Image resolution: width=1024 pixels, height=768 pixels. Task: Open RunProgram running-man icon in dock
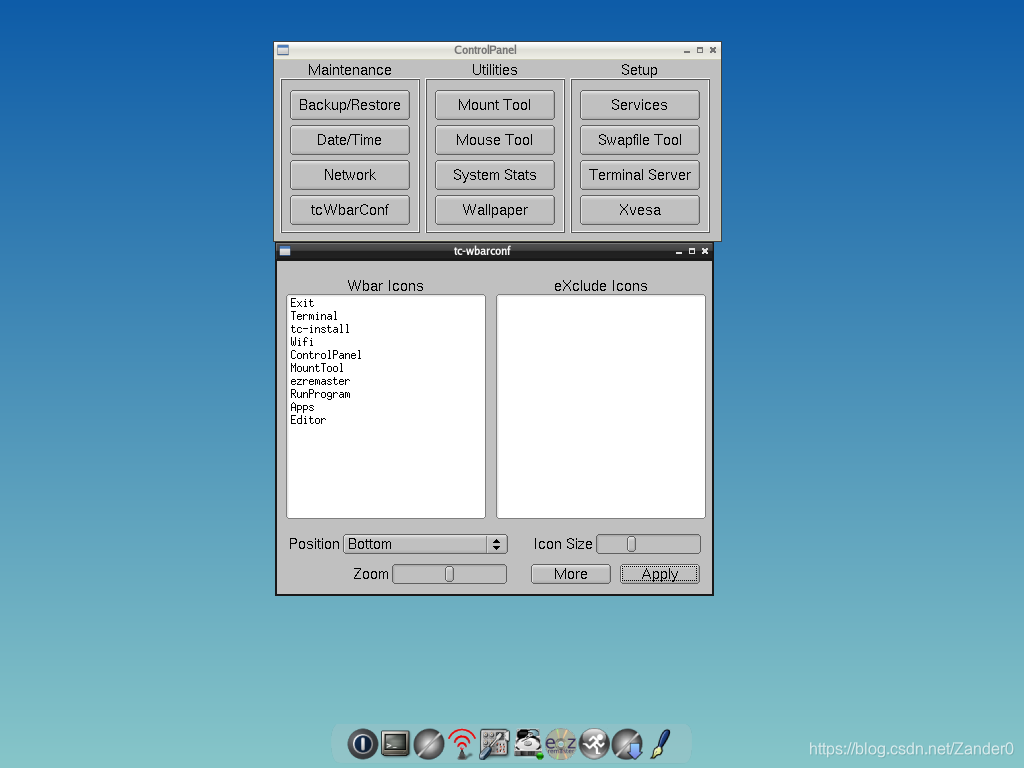tap(594, 744)
